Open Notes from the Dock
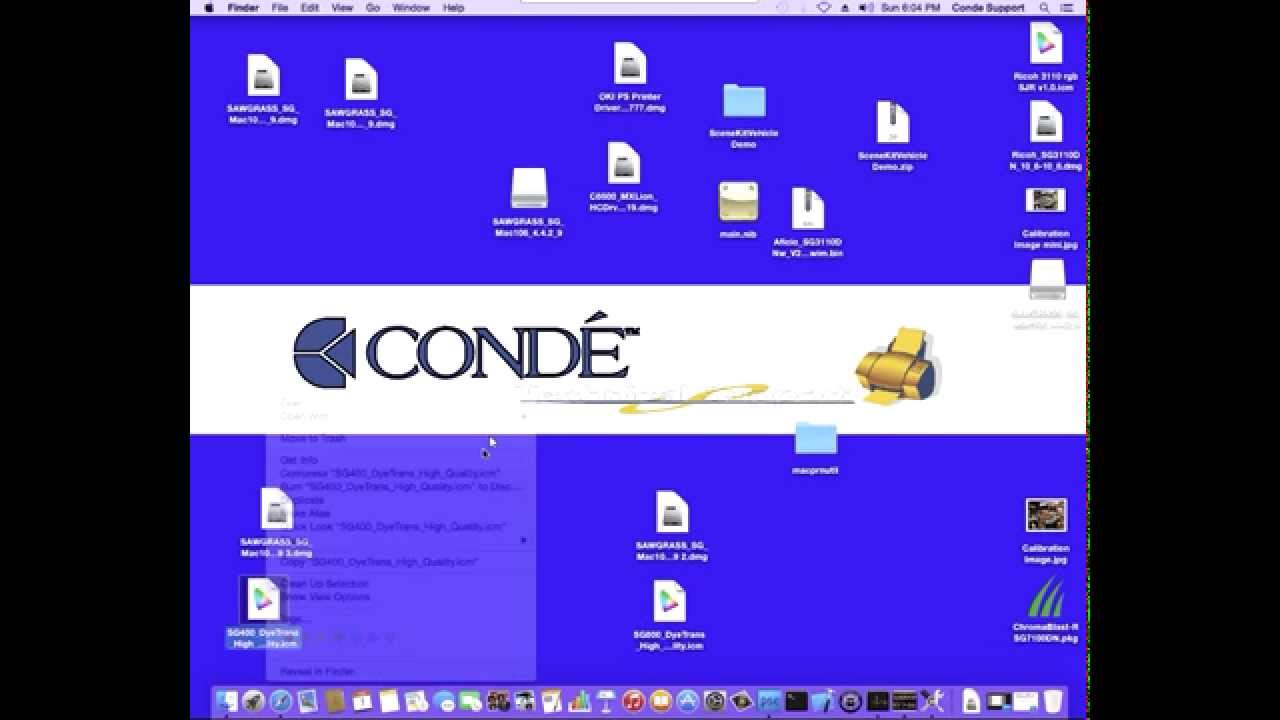This screenshot has width=1280, height=720. click(x=389, y=701)
